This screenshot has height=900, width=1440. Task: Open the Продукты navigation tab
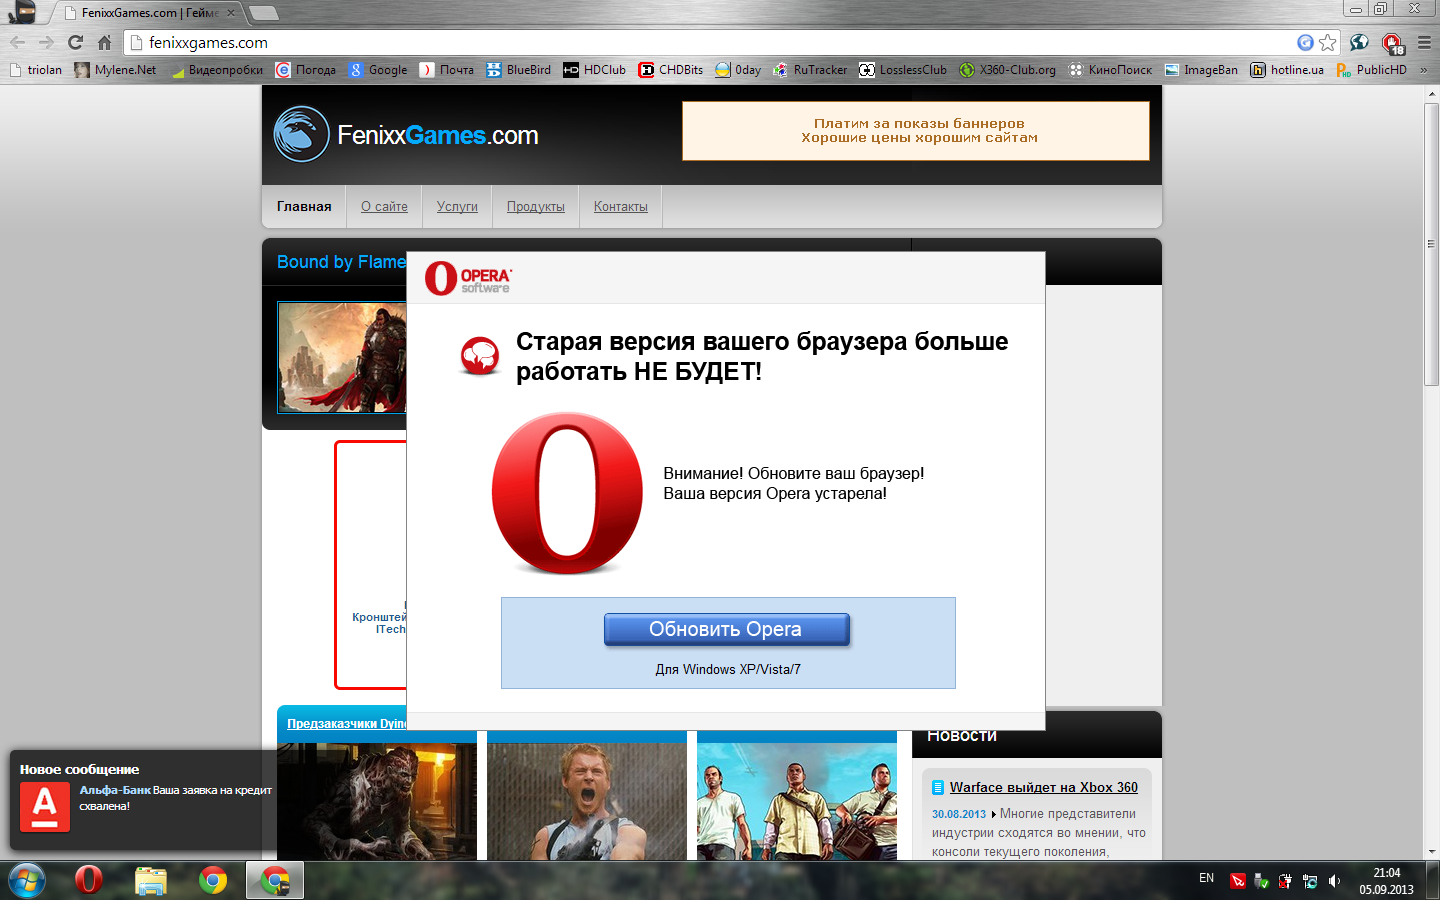[x=536, y=207]
